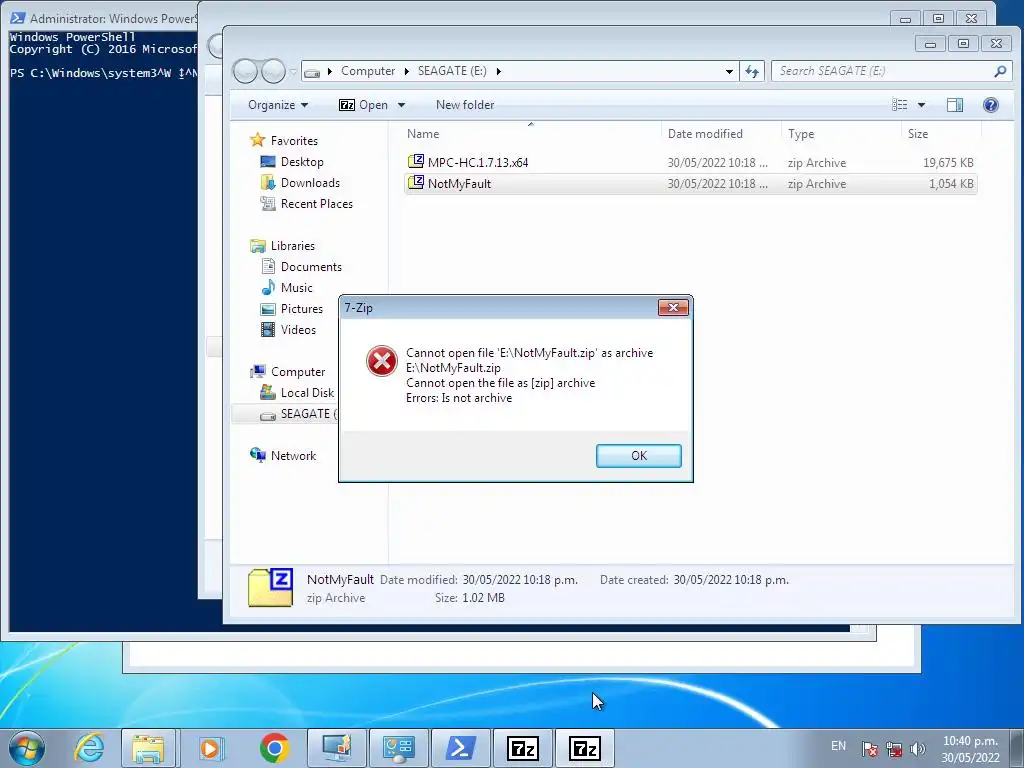
Task: Open the address bar history dropdown
Action: (x=729, y=71)
